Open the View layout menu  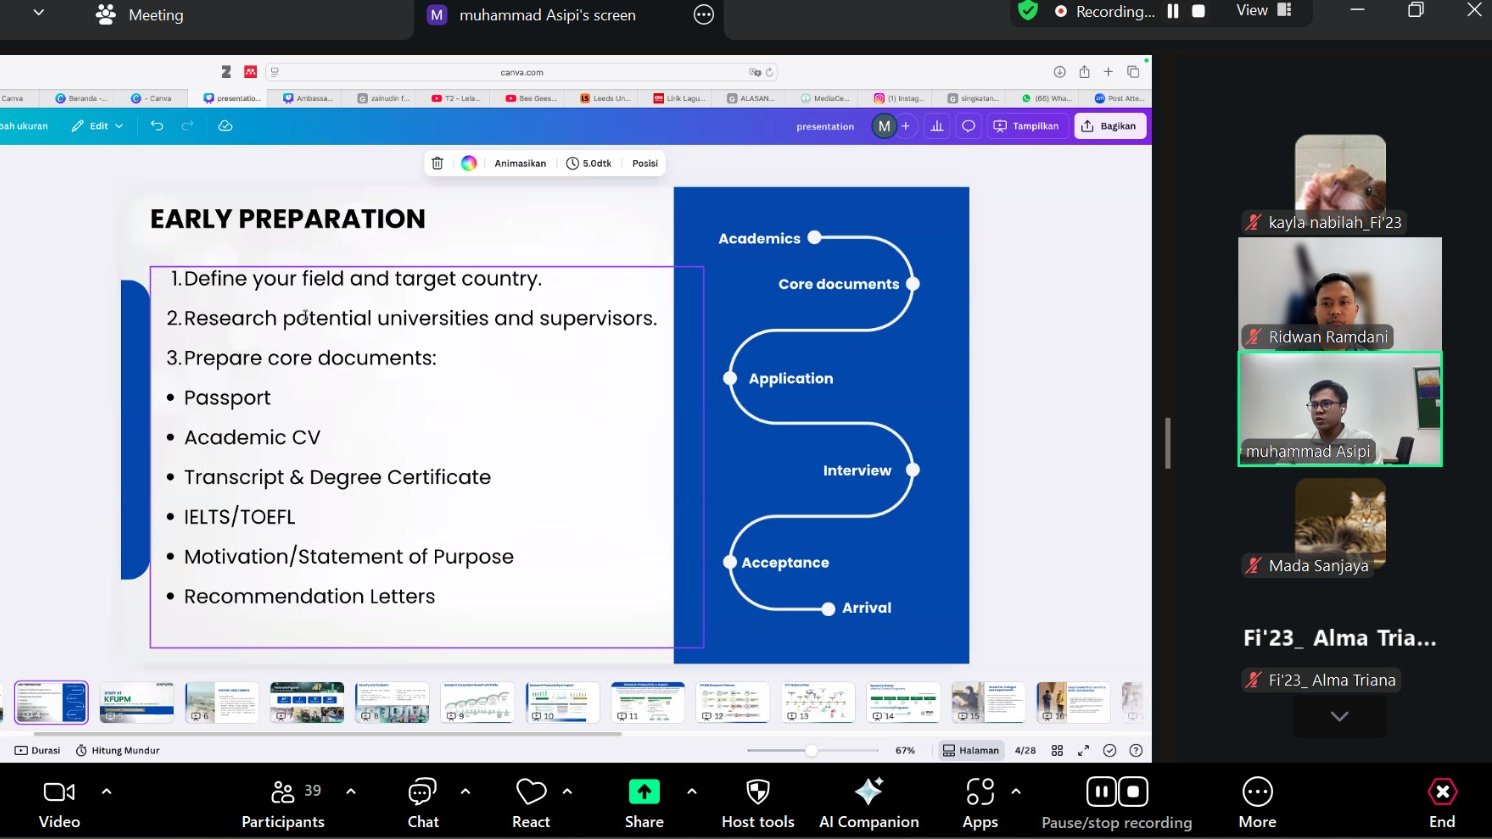(1264, 11)
